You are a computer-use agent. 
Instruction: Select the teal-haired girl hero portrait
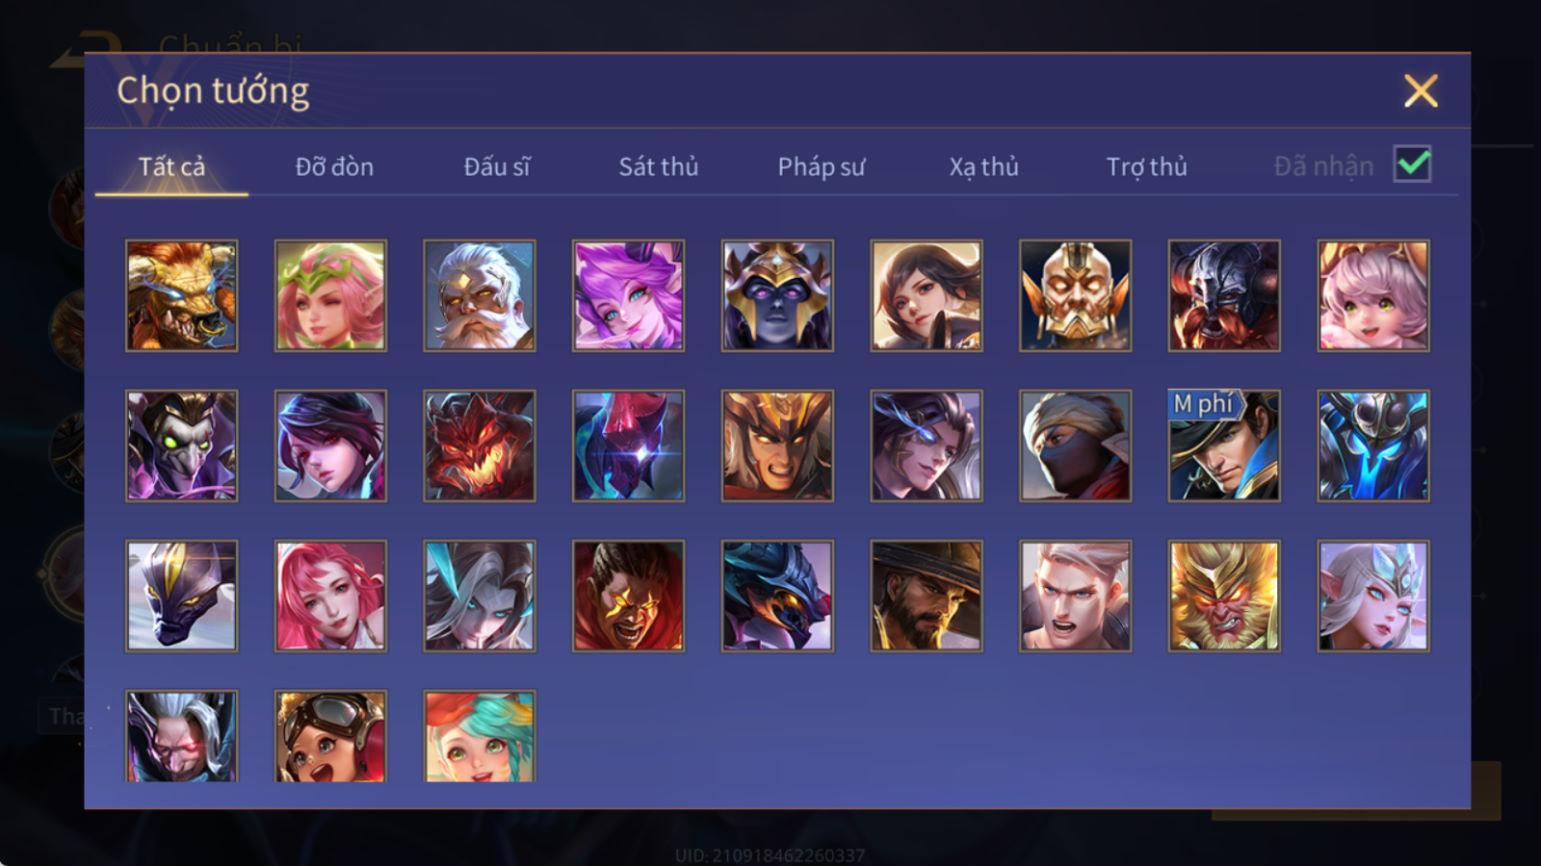(x=479, y=736)
